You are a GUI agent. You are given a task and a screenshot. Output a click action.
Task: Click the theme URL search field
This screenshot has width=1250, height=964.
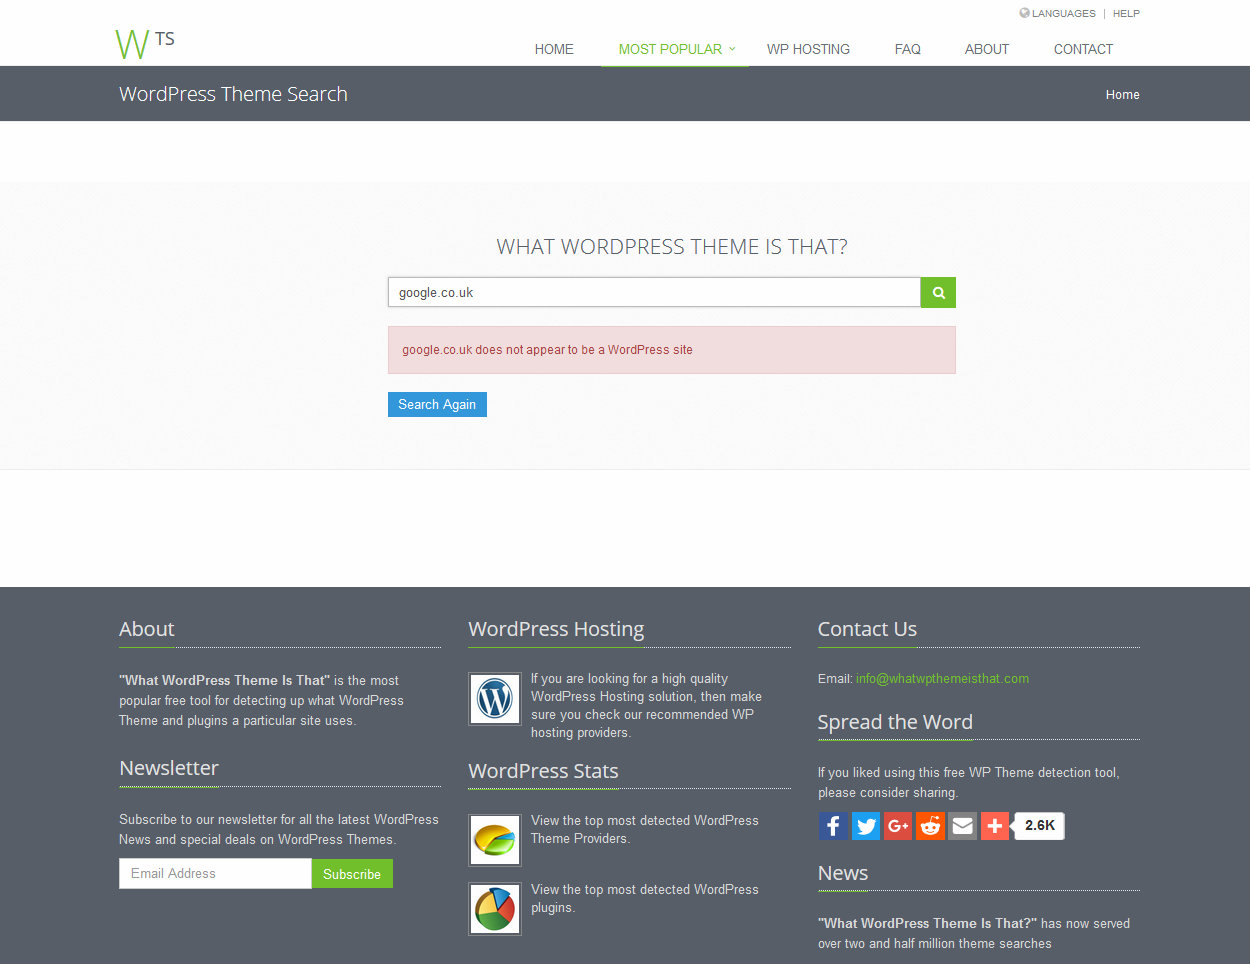click(x=654, y=292)
